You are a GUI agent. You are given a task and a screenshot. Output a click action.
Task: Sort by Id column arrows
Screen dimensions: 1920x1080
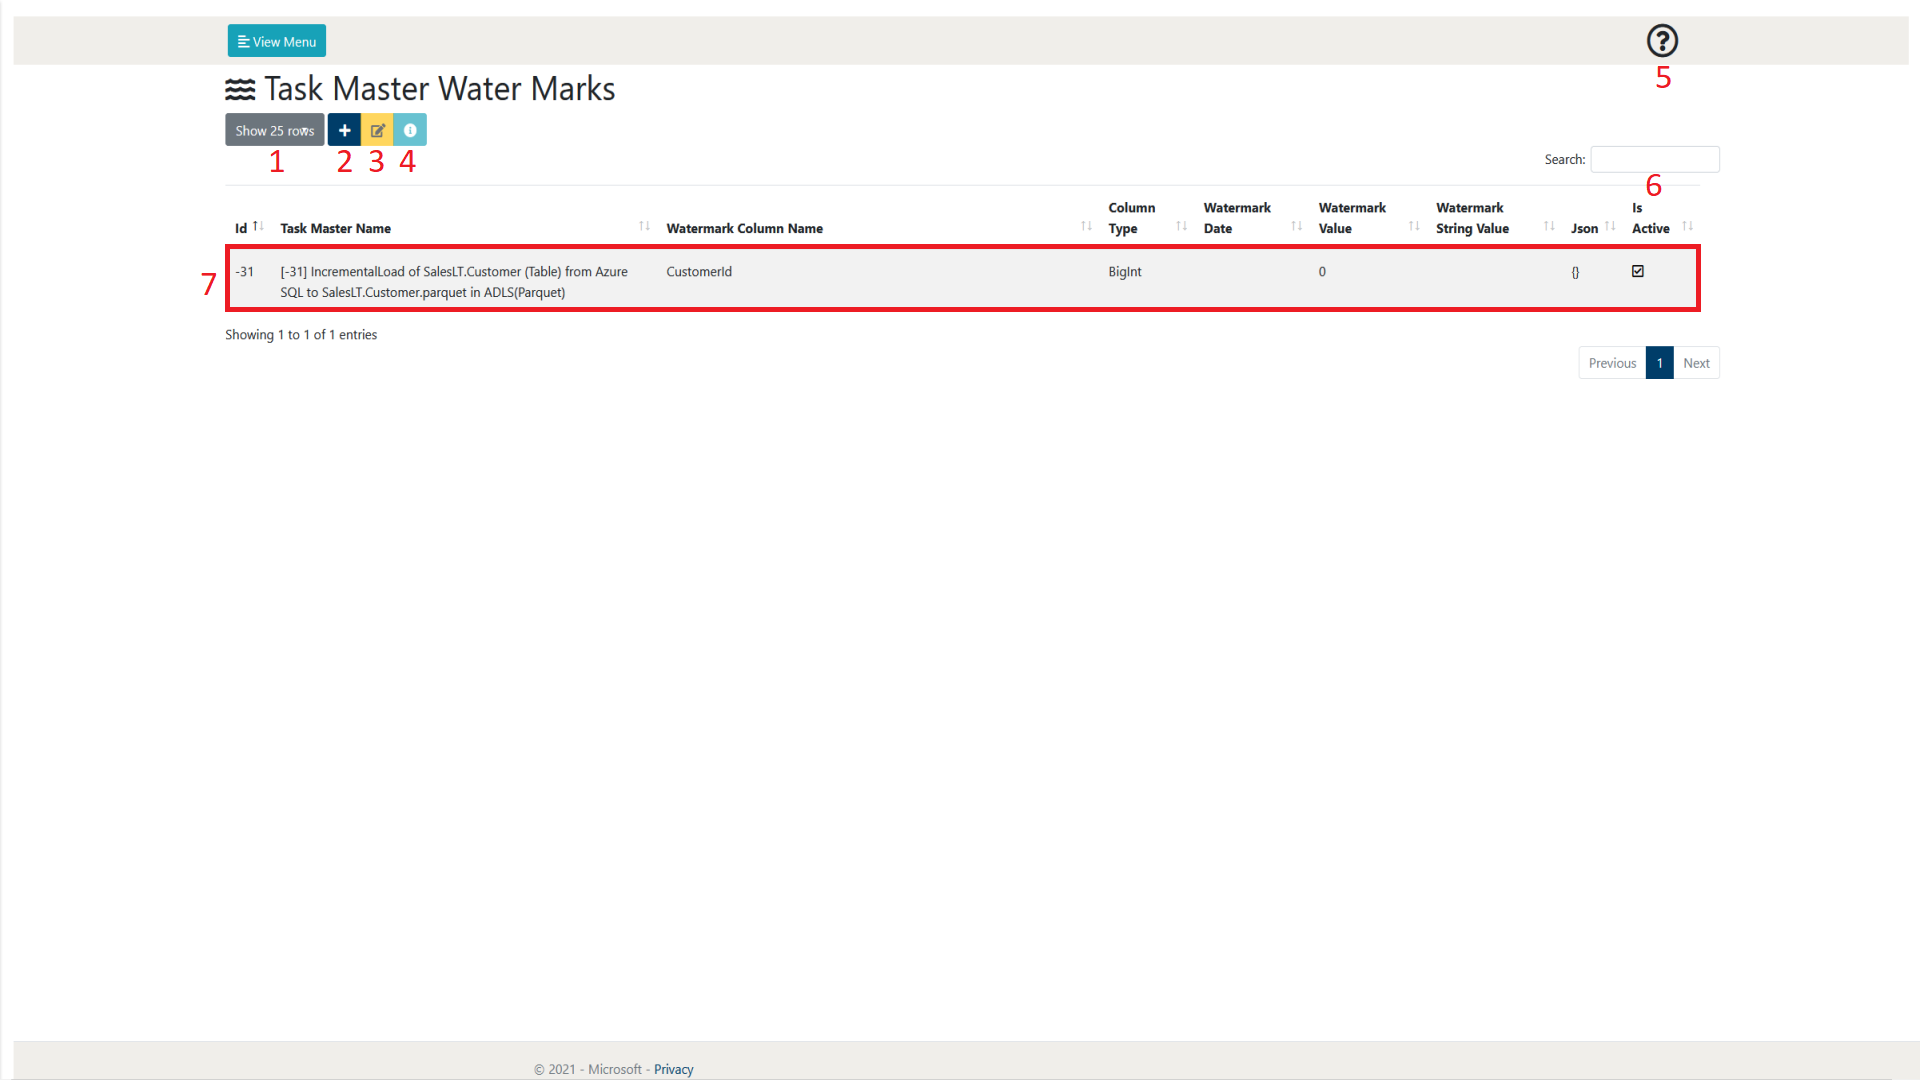click(x=258, y=227)
